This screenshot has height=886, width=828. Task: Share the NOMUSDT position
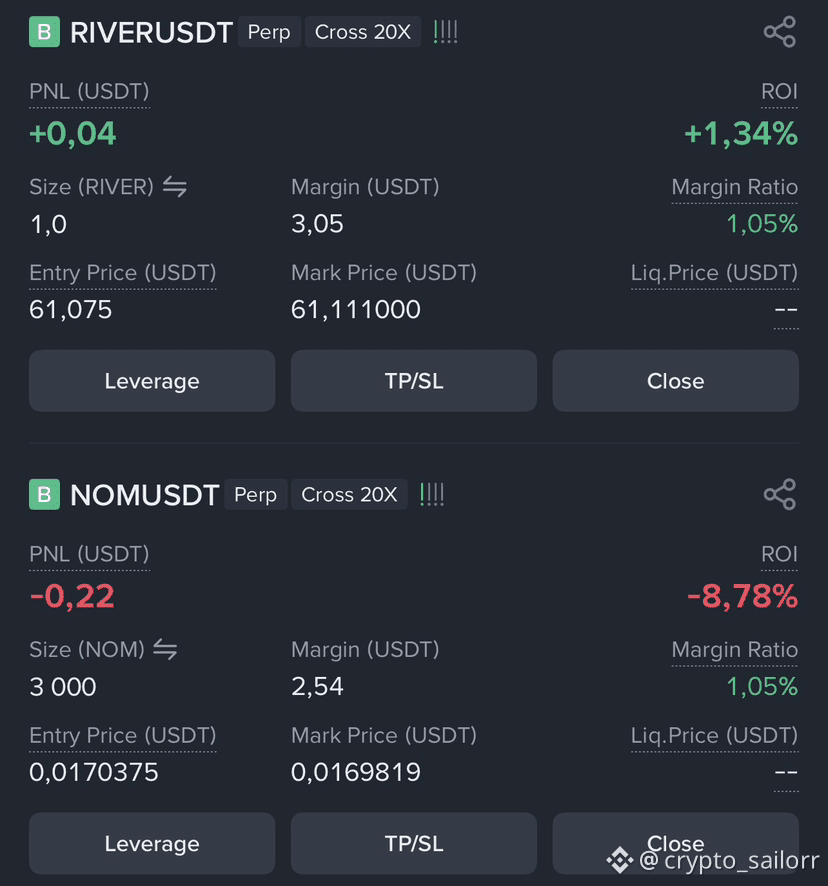click(780, 494)
